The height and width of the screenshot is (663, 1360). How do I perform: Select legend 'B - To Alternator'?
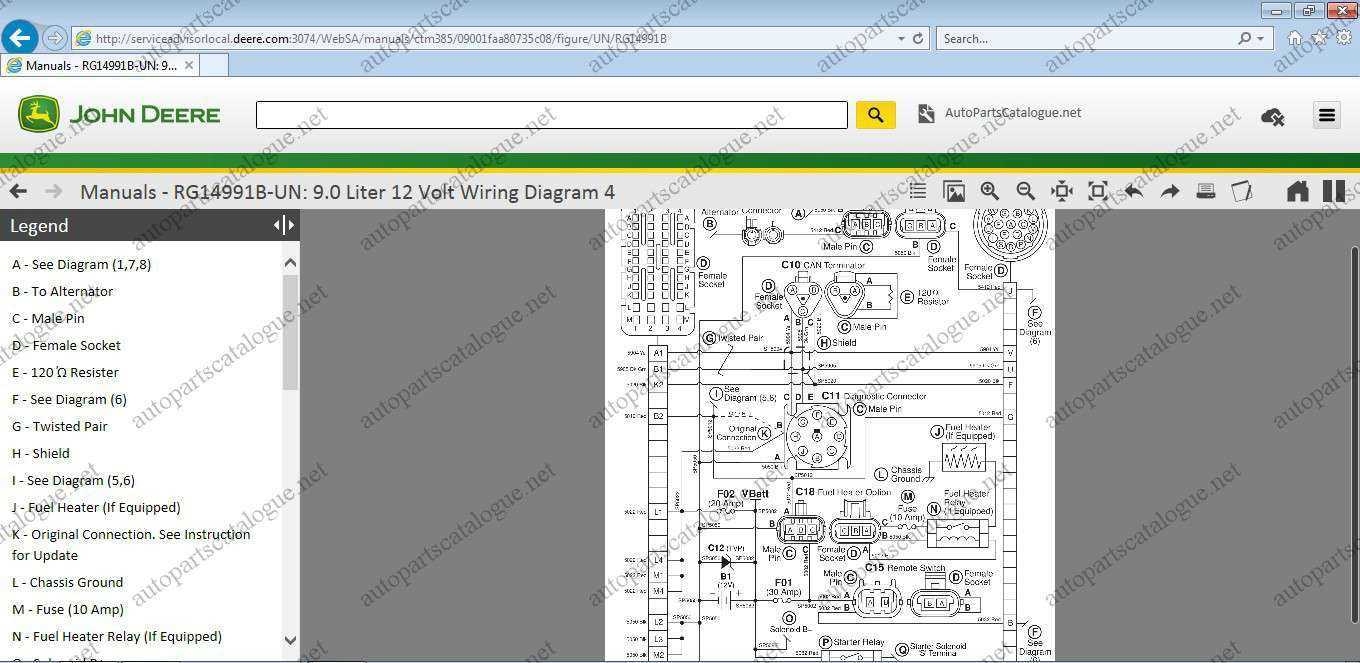click(62, 291)
